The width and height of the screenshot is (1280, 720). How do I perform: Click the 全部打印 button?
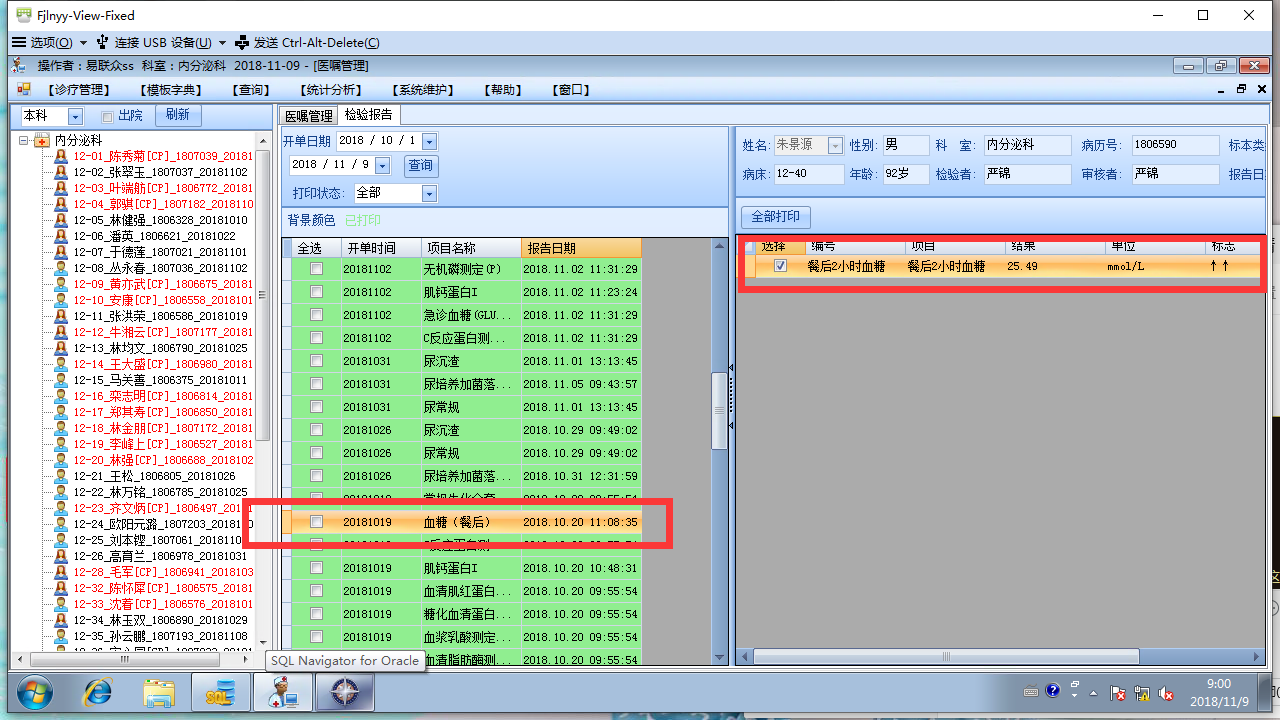(775, 217)
